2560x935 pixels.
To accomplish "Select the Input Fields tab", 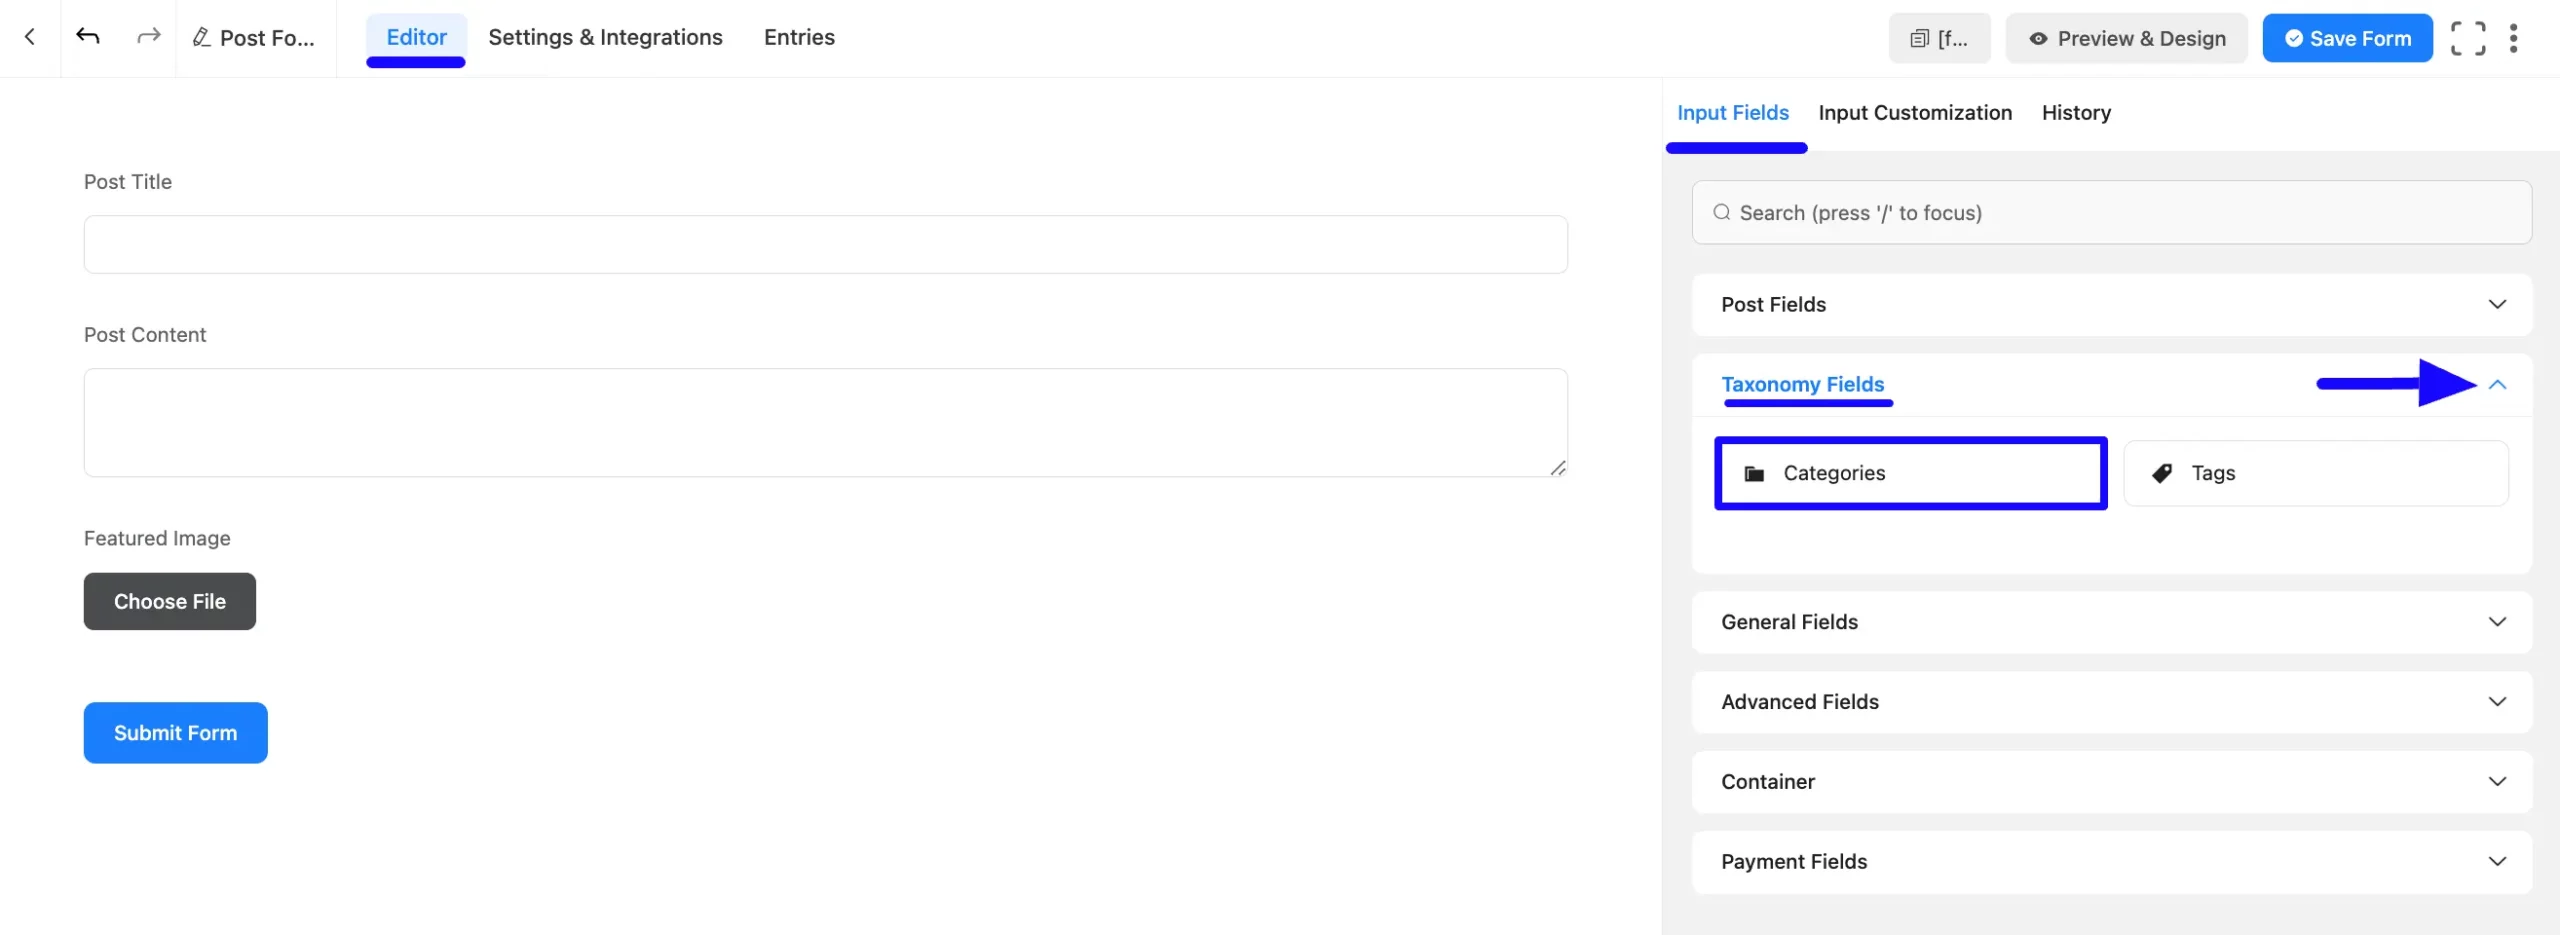I will click(1732, 113).
